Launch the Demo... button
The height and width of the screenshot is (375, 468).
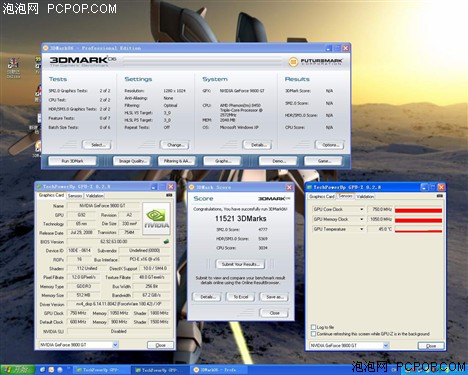(x=278, y=161)
